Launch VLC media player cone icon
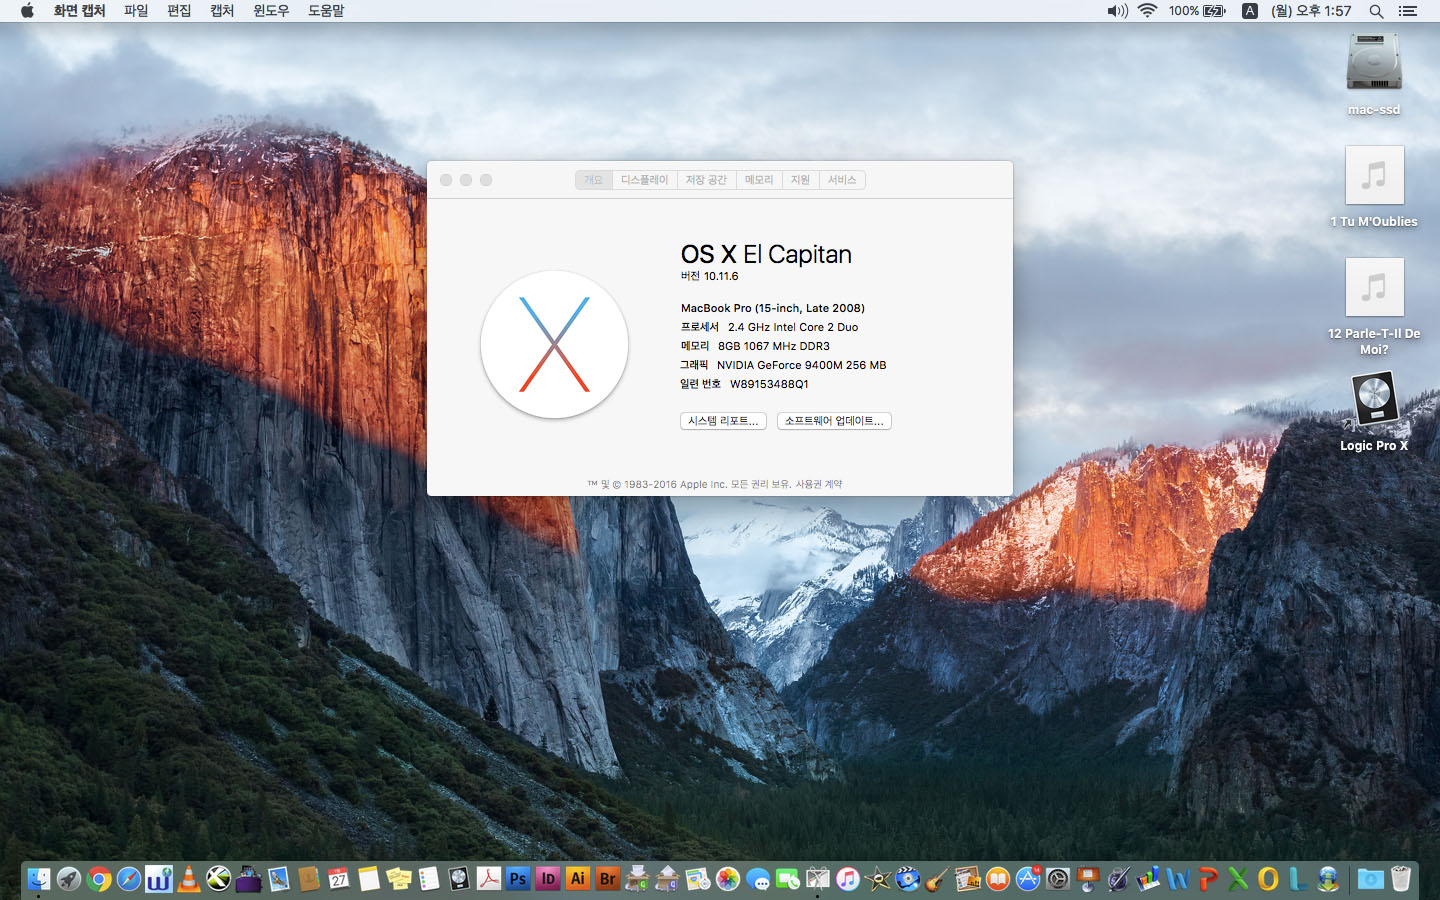Screen dimensions: 1440x900 188,879
